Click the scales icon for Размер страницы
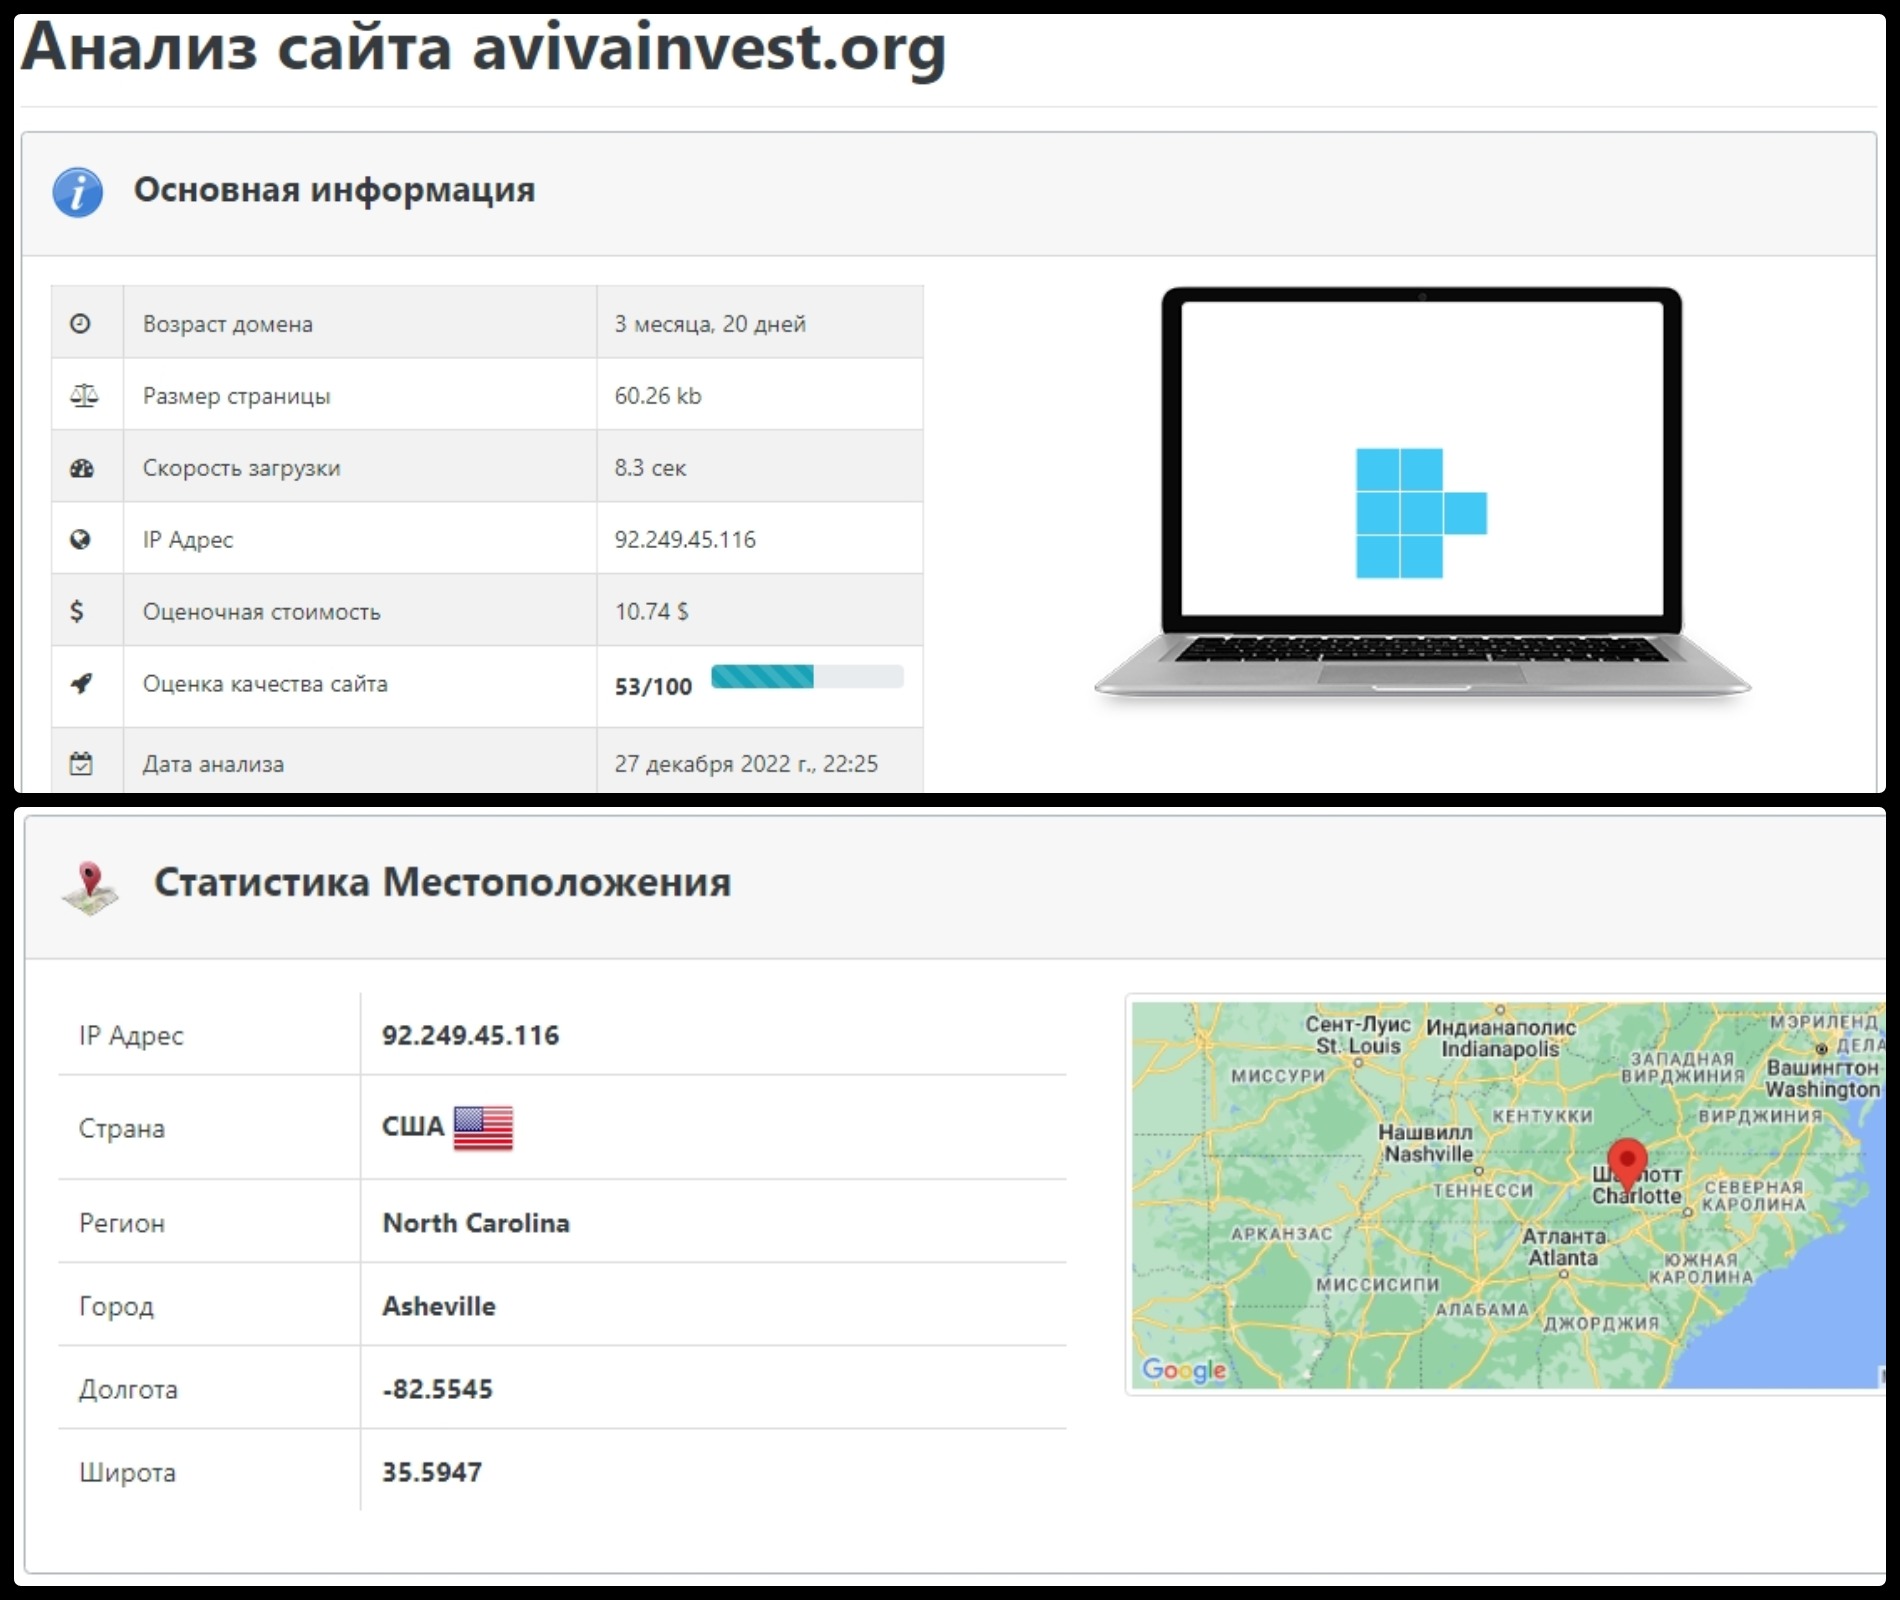The image size is (1900, 1600). [x=84, y=396]
